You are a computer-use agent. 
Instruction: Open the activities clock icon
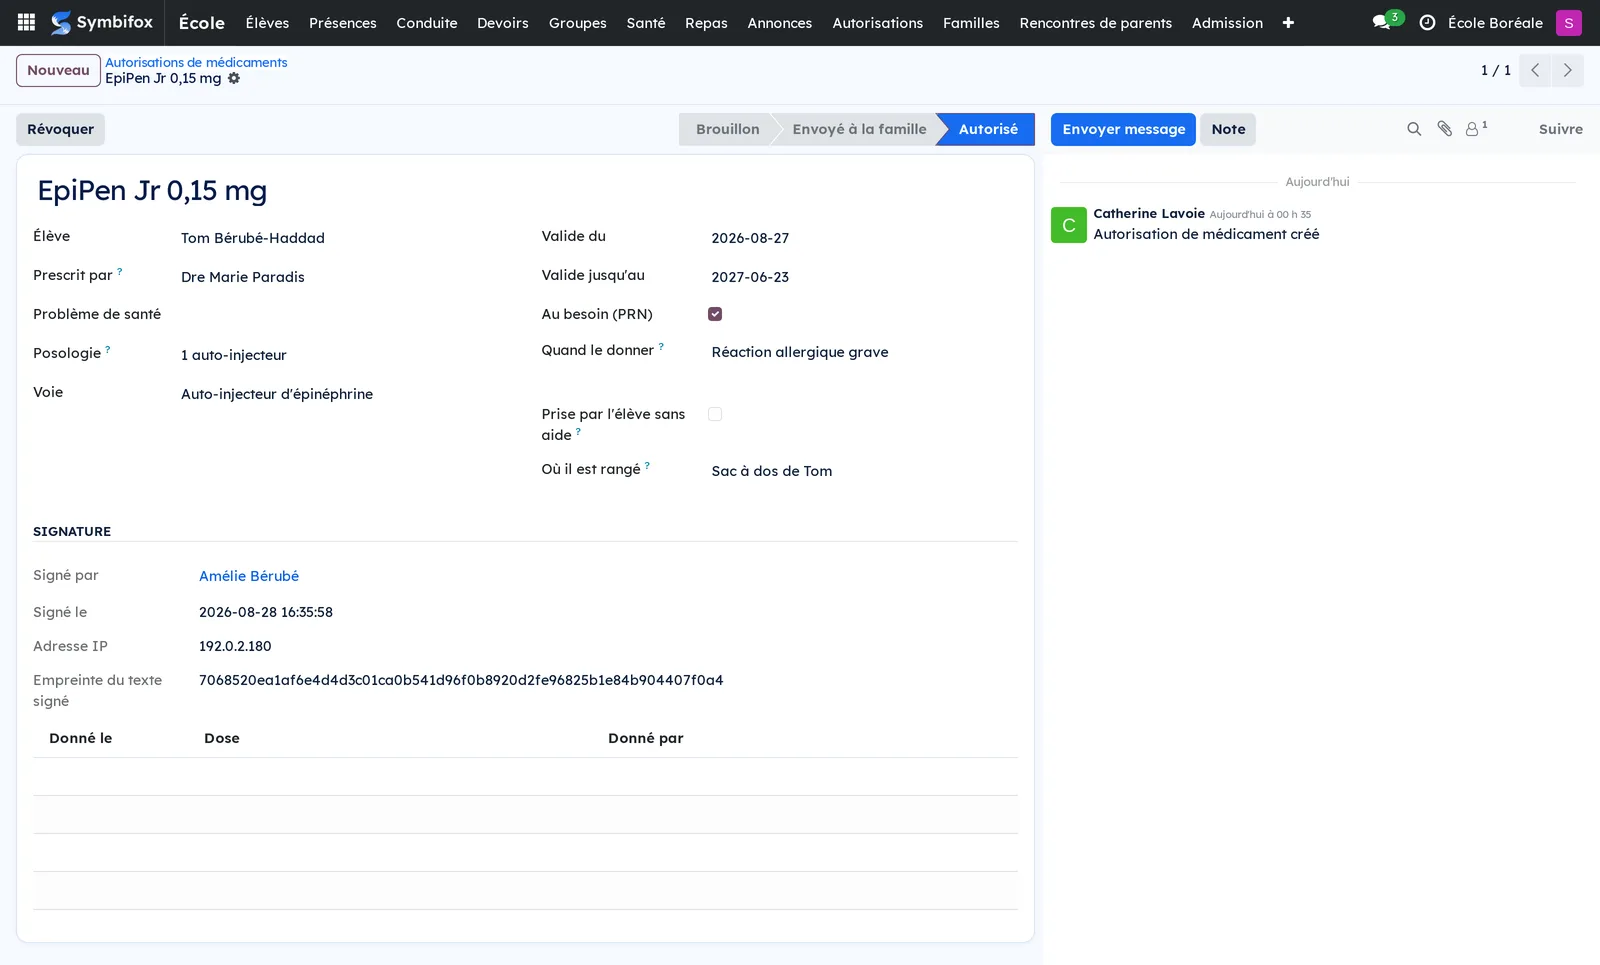pos(1427,22)
